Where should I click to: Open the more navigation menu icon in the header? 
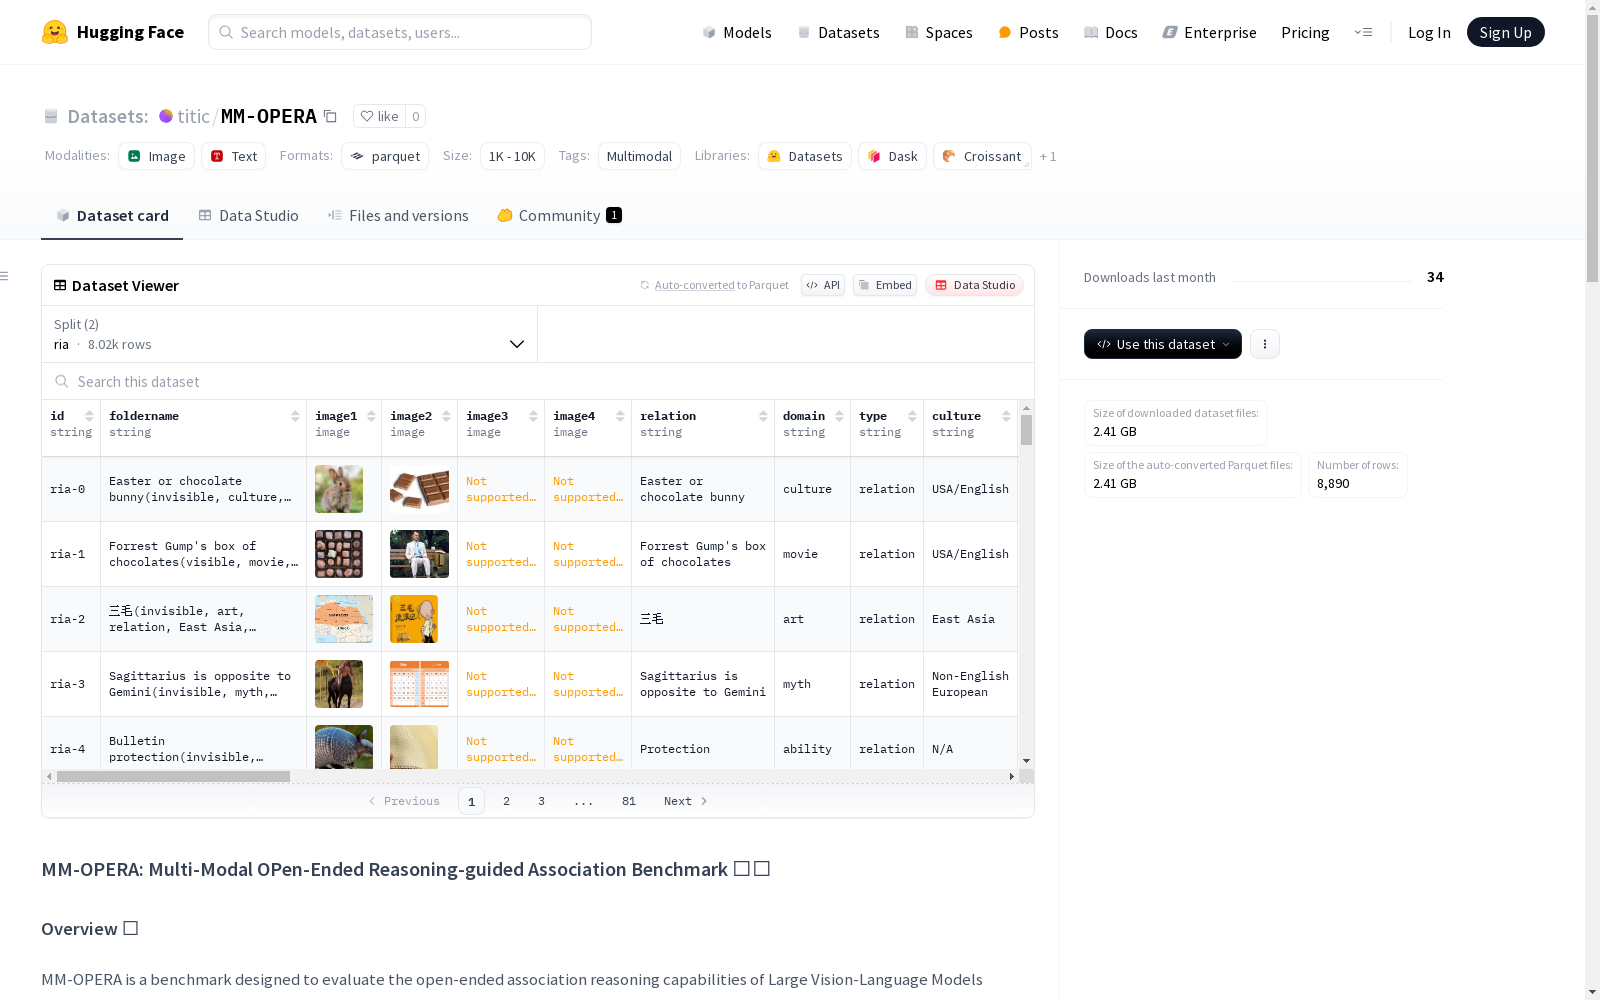[1363, 32]
